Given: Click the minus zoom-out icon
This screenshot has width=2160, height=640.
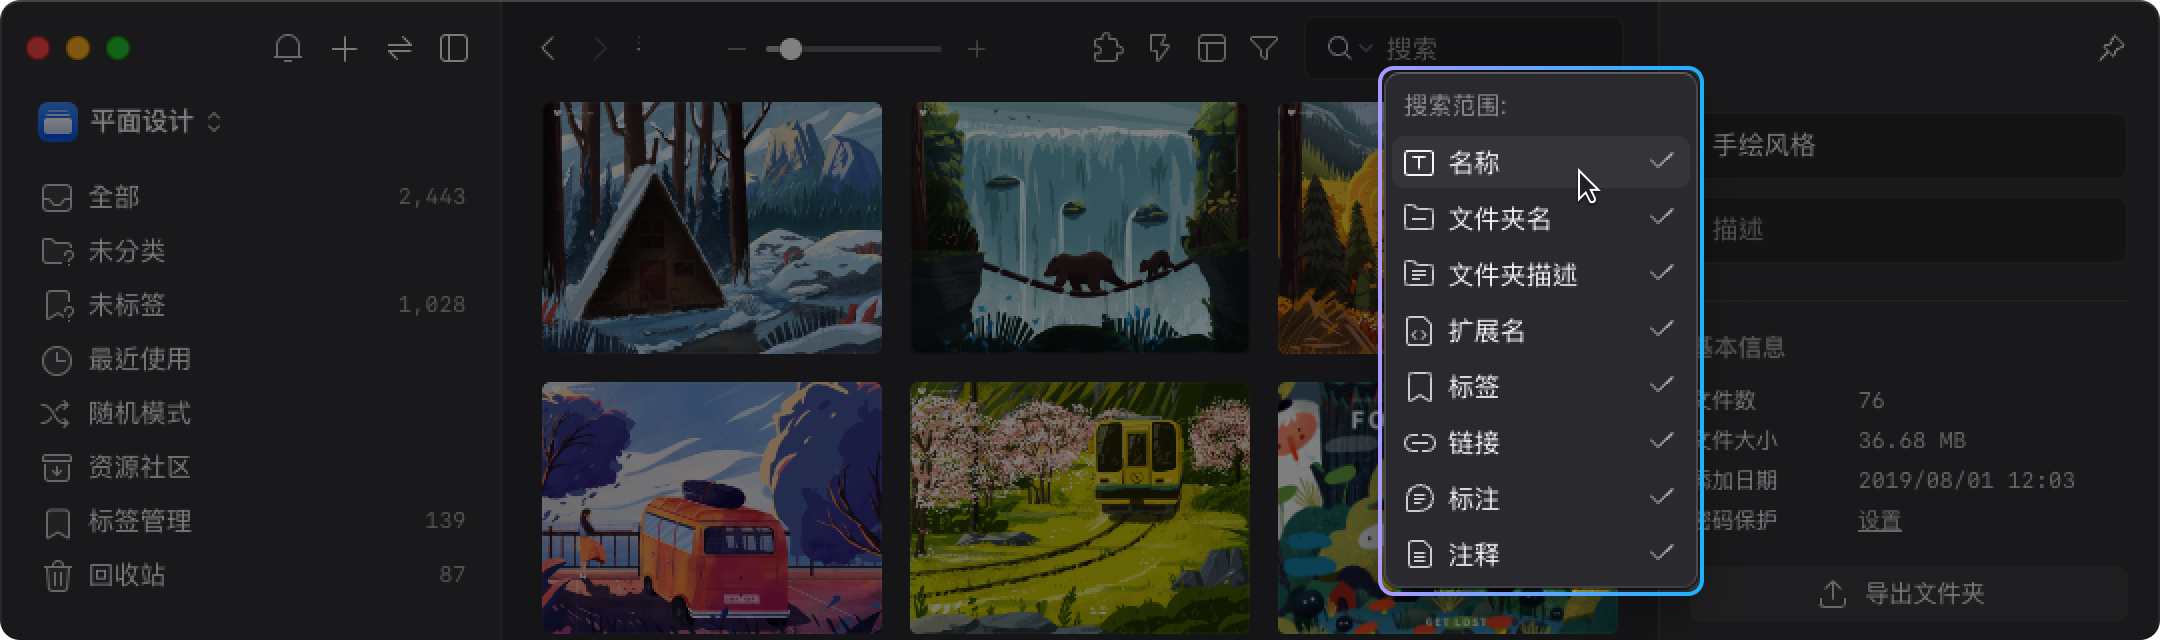Looking at the screenshot, I should click(x=737, y=48).
